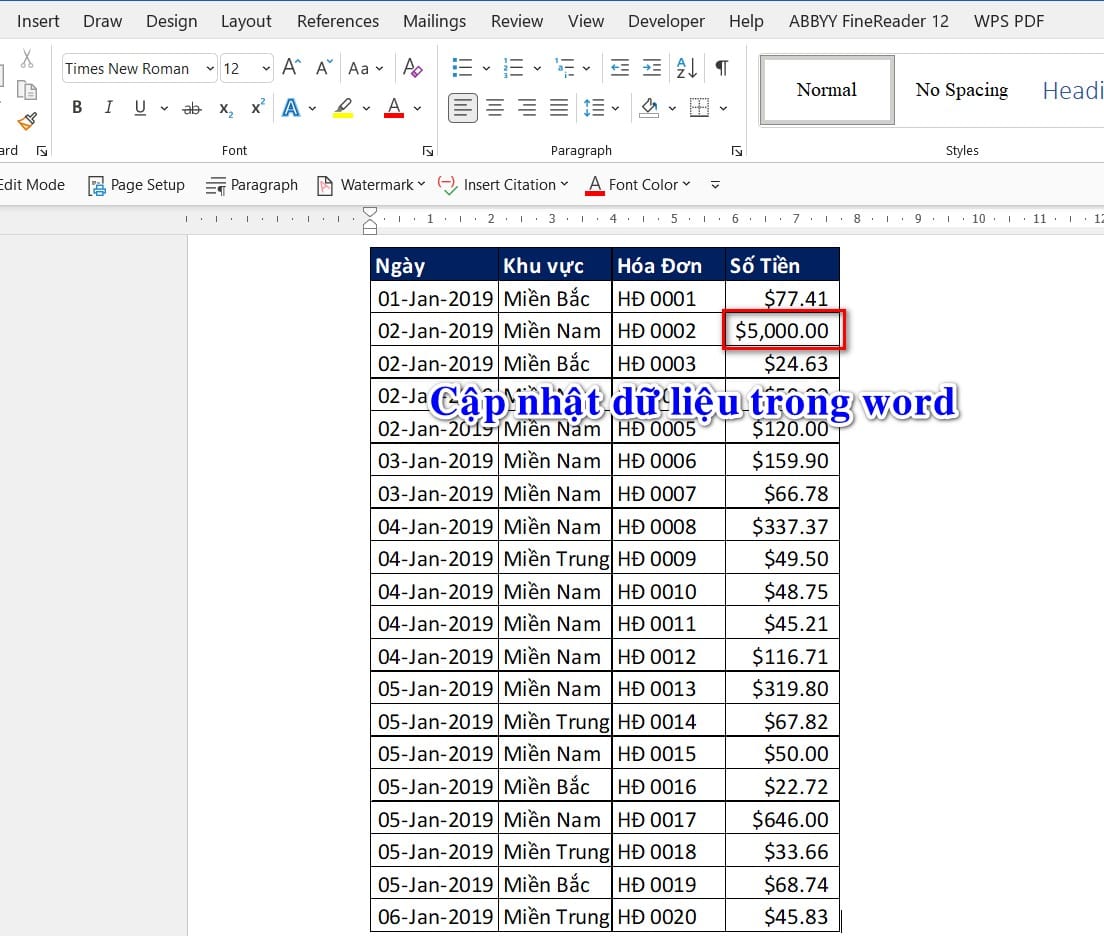The height and width of the screenshot is (936, 1104).
Task: Toggle Underline formatting
Action: click(140, 108)
